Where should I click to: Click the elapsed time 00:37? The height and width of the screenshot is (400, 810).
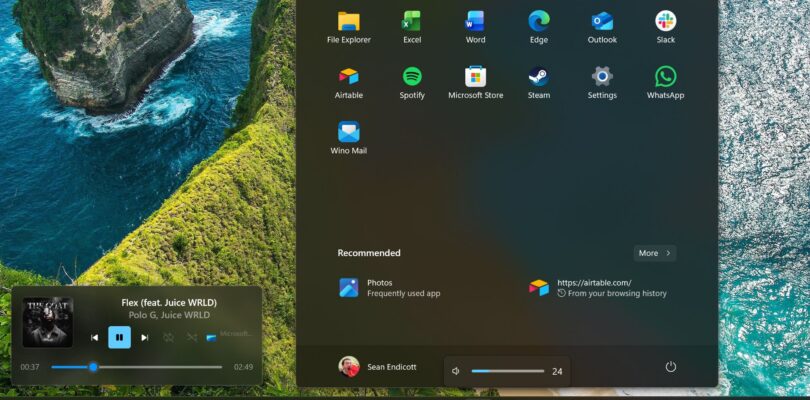pyautogui.click(x=30, y=367)
